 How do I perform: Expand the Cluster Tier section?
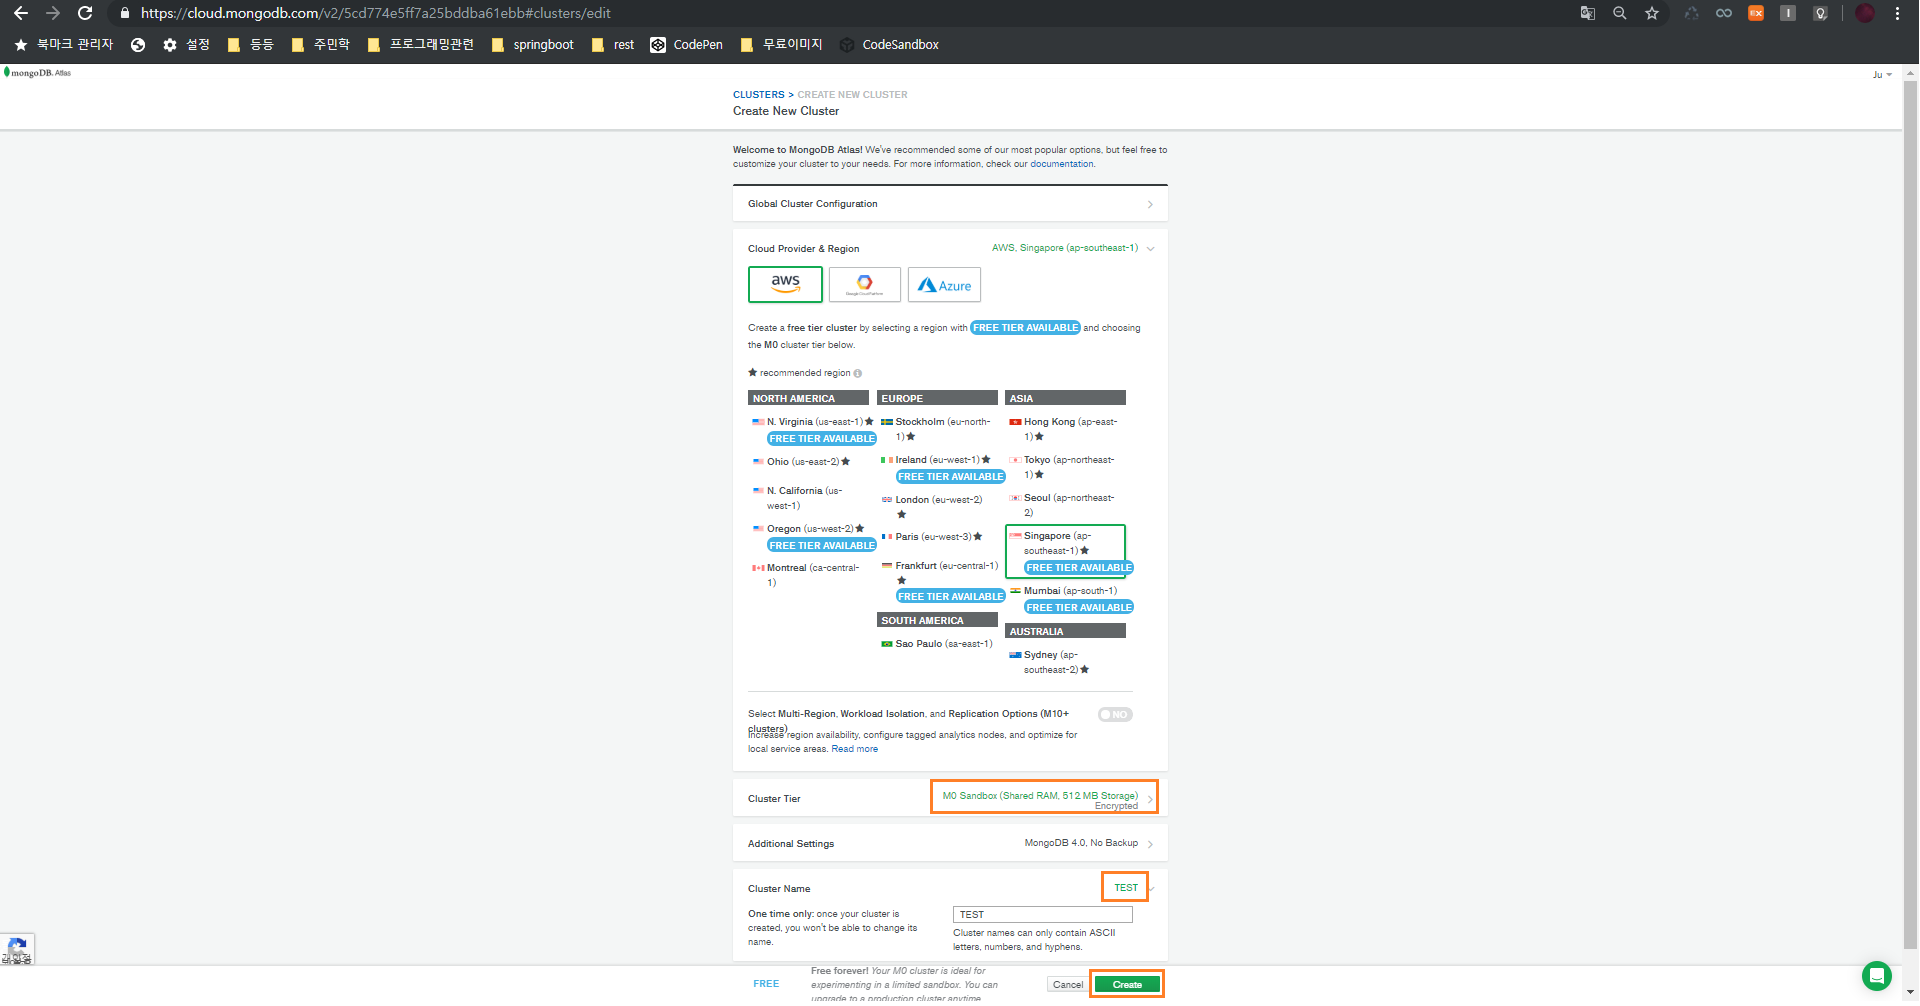coord(950,799)
